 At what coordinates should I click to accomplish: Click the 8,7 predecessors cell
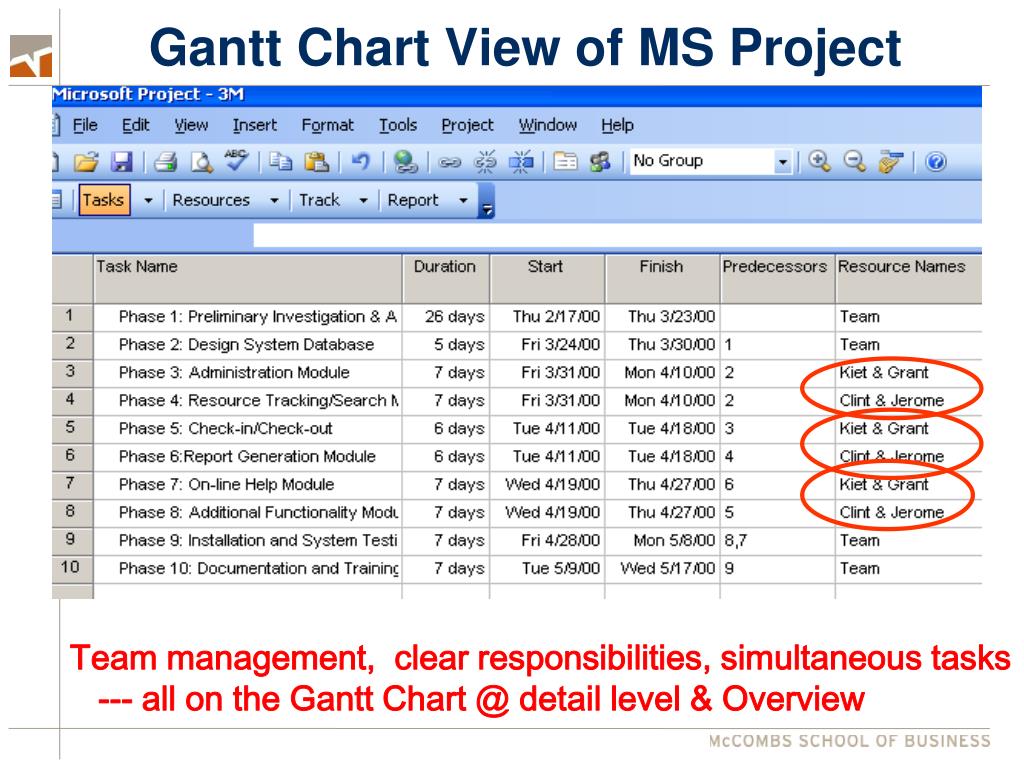(777, 541)
